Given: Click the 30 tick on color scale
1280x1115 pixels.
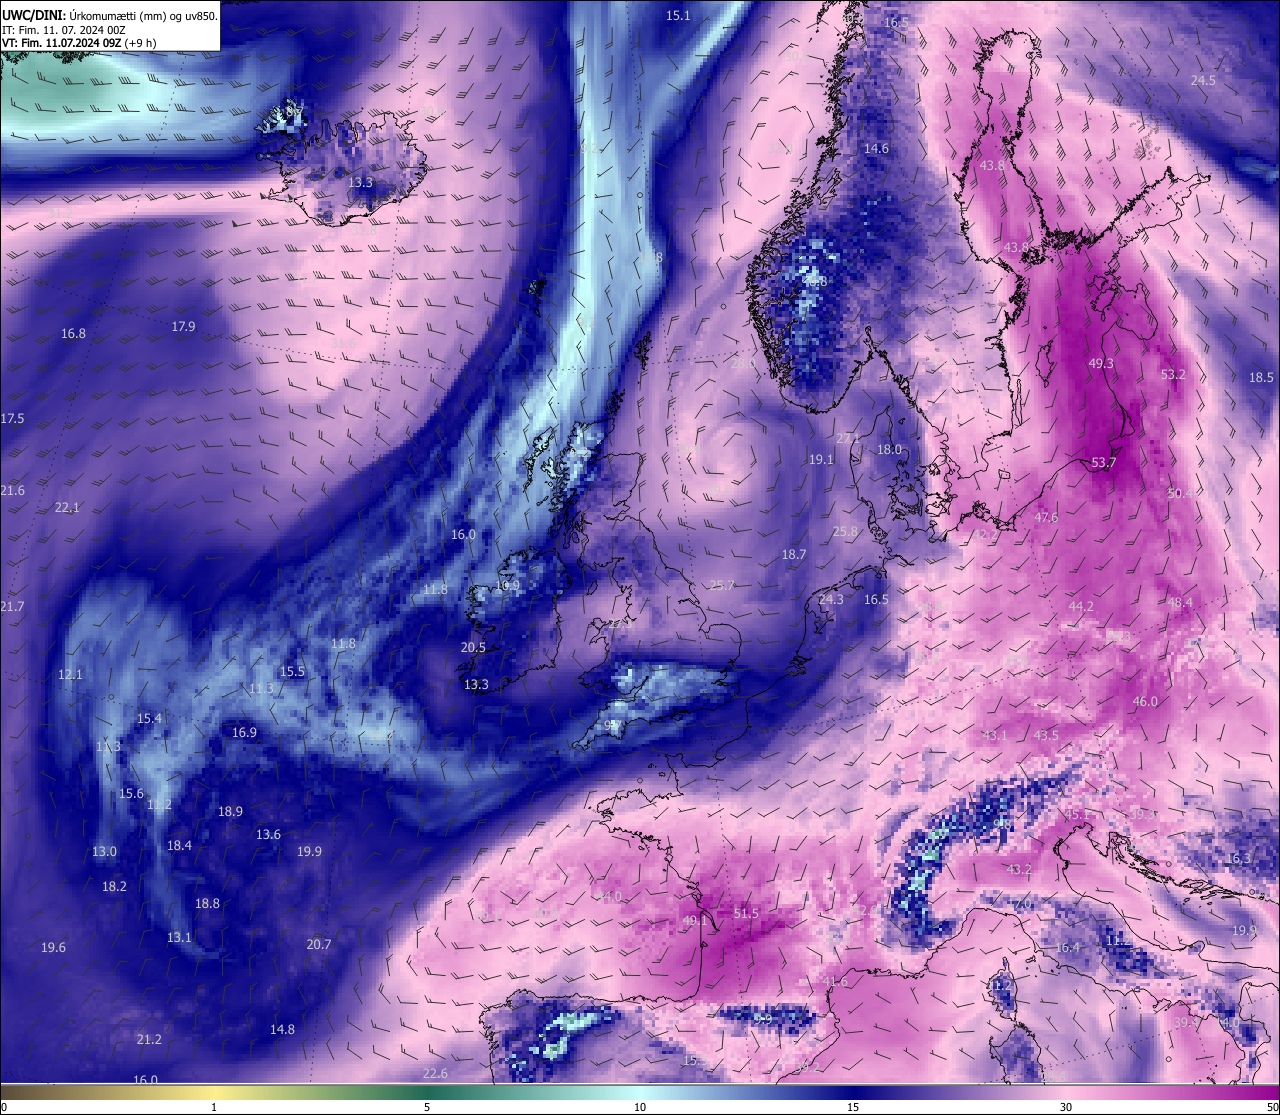Looking at the screenshot, I should click(x=1066, y=1107).
